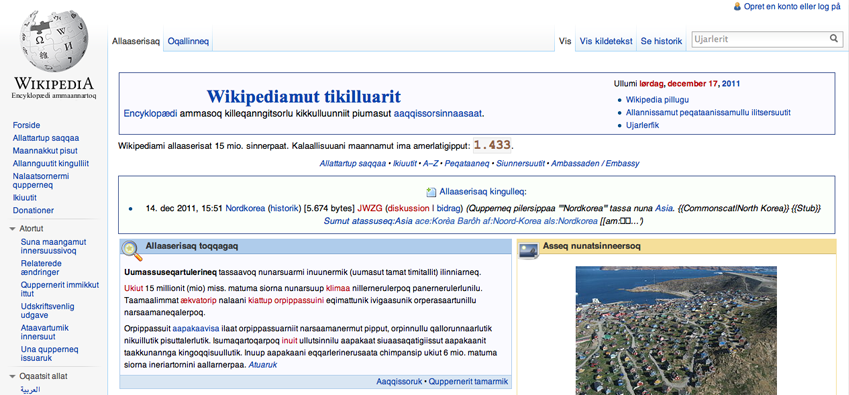This screenshot has height=395, width=849.
Task: Open the diskussion link for JWZG
Action: point(408,208)
